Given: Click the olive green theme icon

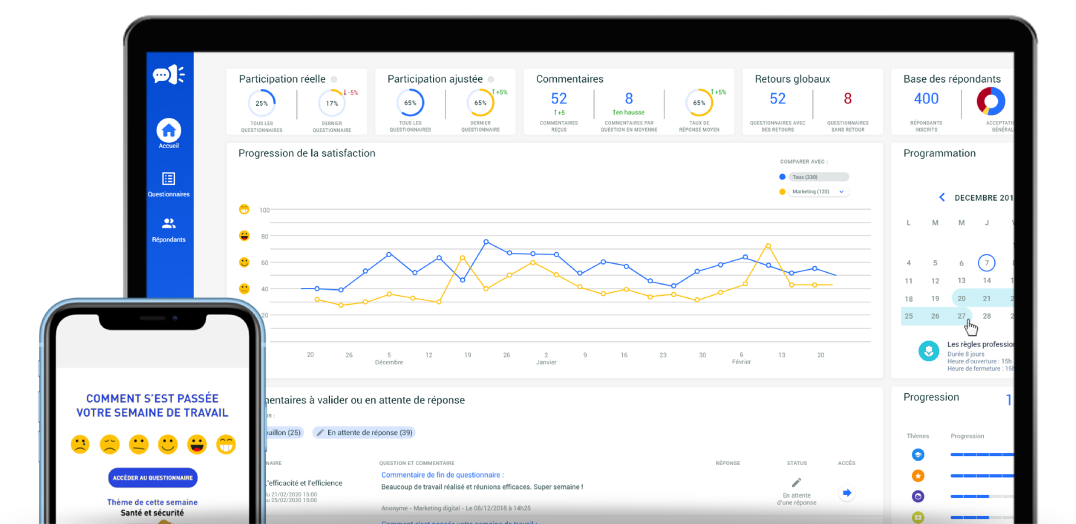Looking at the screenshot, I should point(917,516).
